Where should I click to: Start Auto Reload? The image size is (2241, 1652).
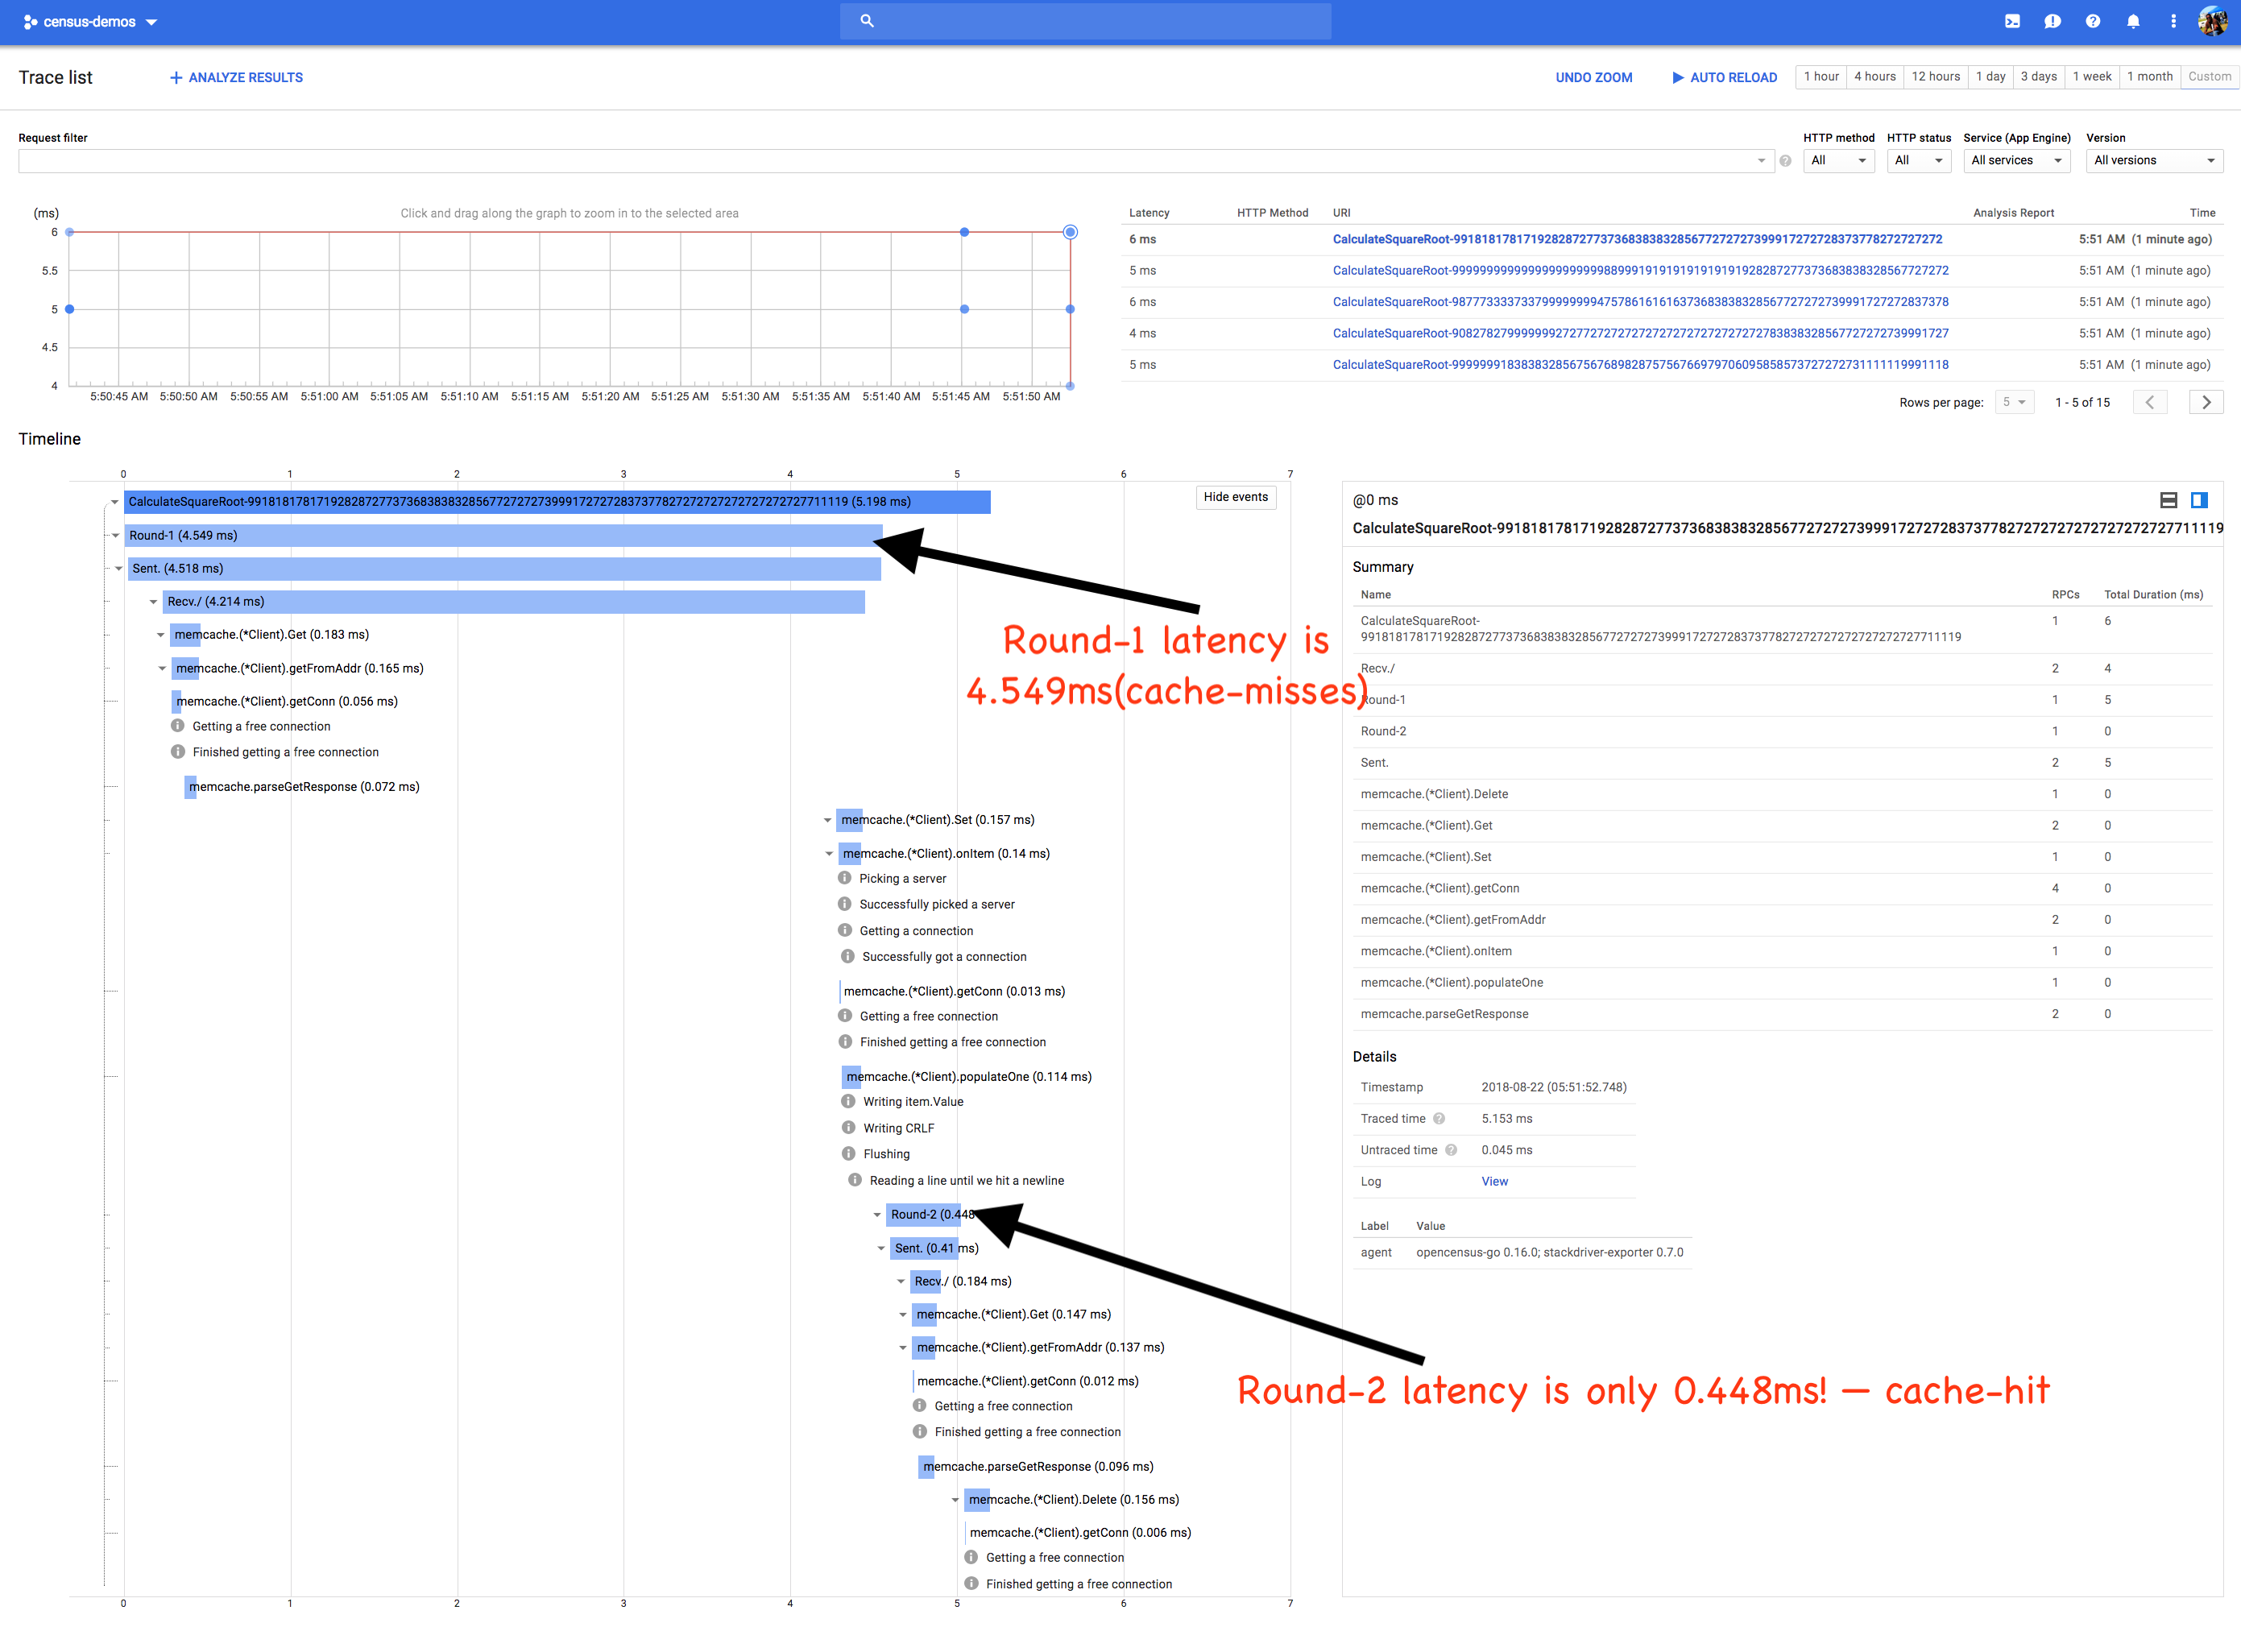(x=1724, y=77)
